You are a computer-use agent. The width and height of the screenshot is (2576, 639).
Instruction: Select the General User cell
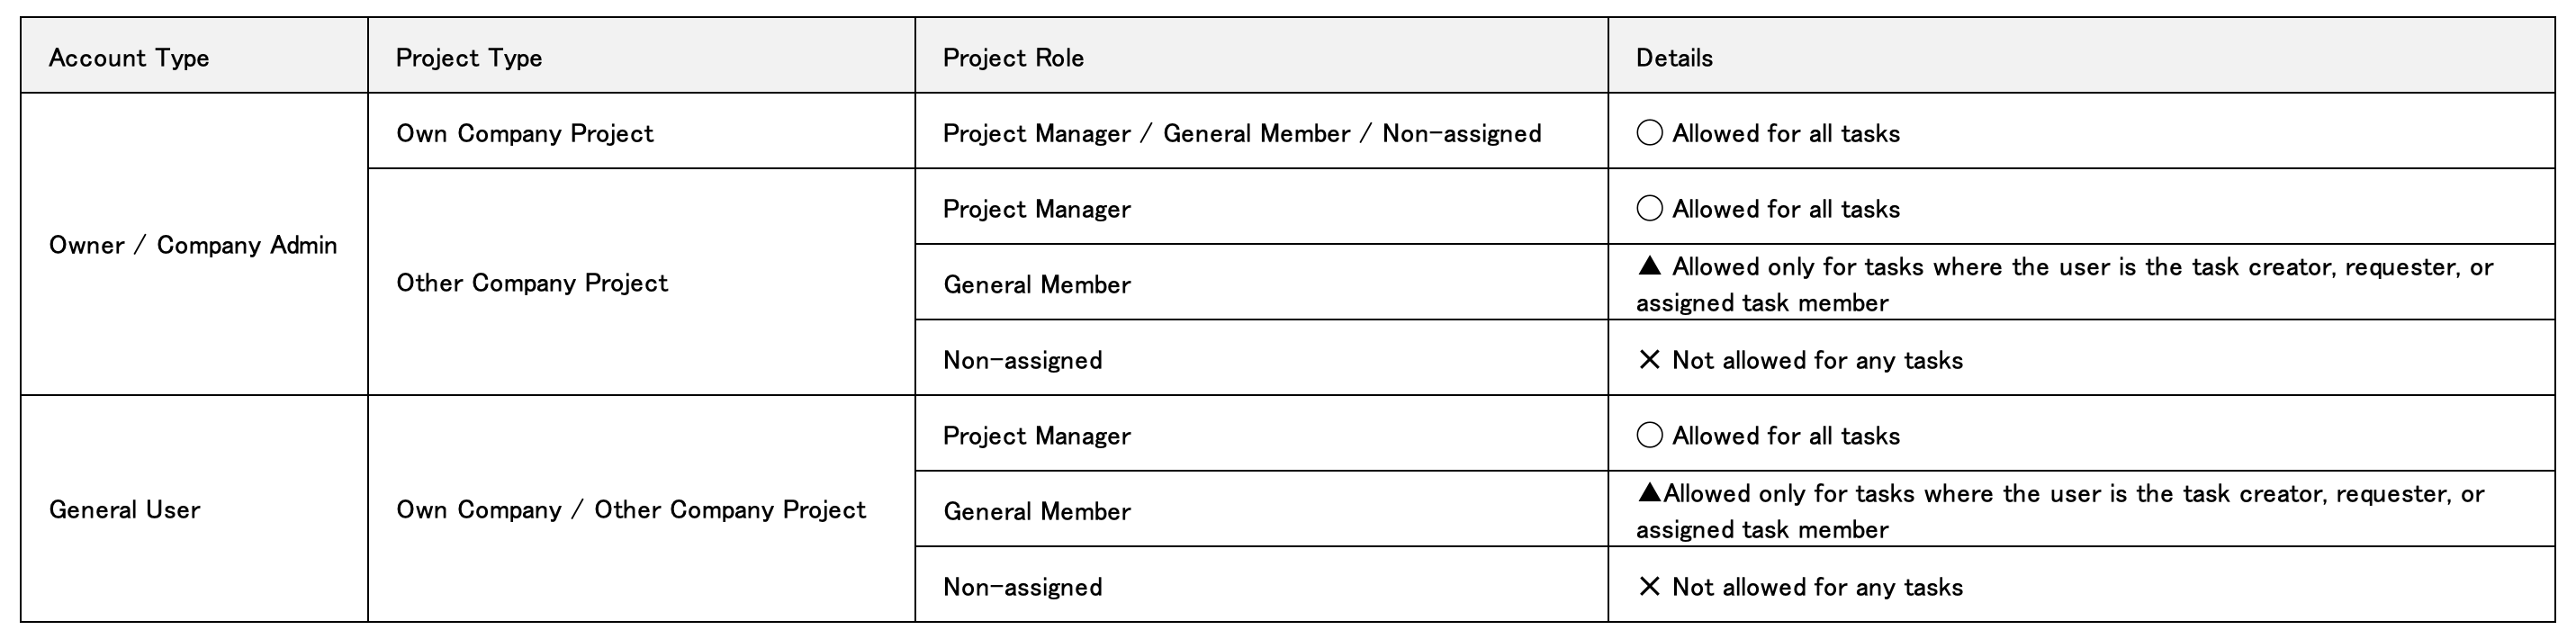[125, 510]
